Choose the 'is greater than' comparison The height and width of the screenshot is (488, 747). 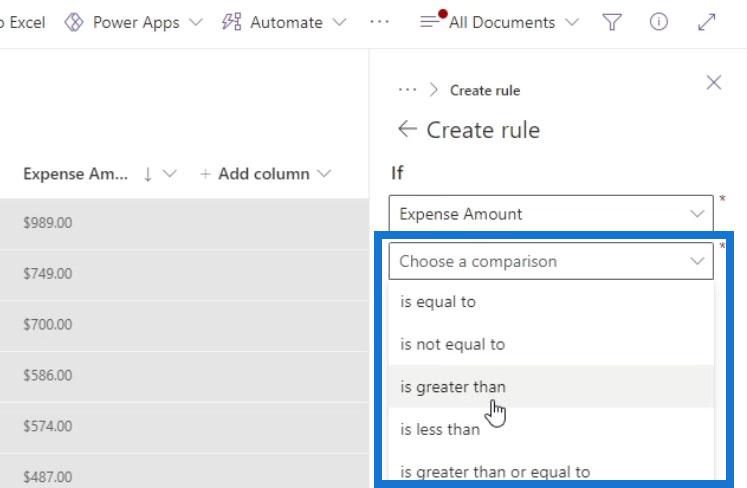tap(551, 386)
